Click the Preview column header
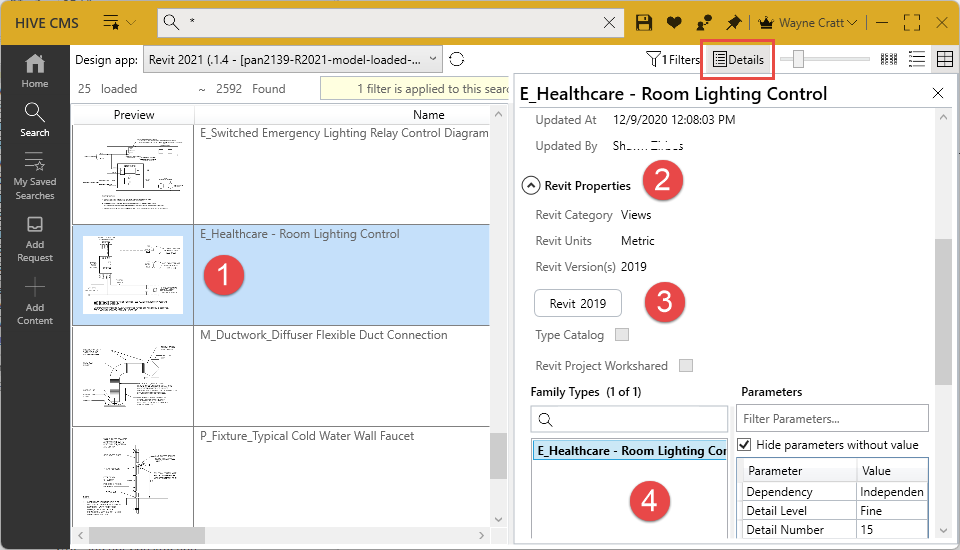Image resolution: width=960 pixels, height=550 pixels. click(x=133, y=115)
